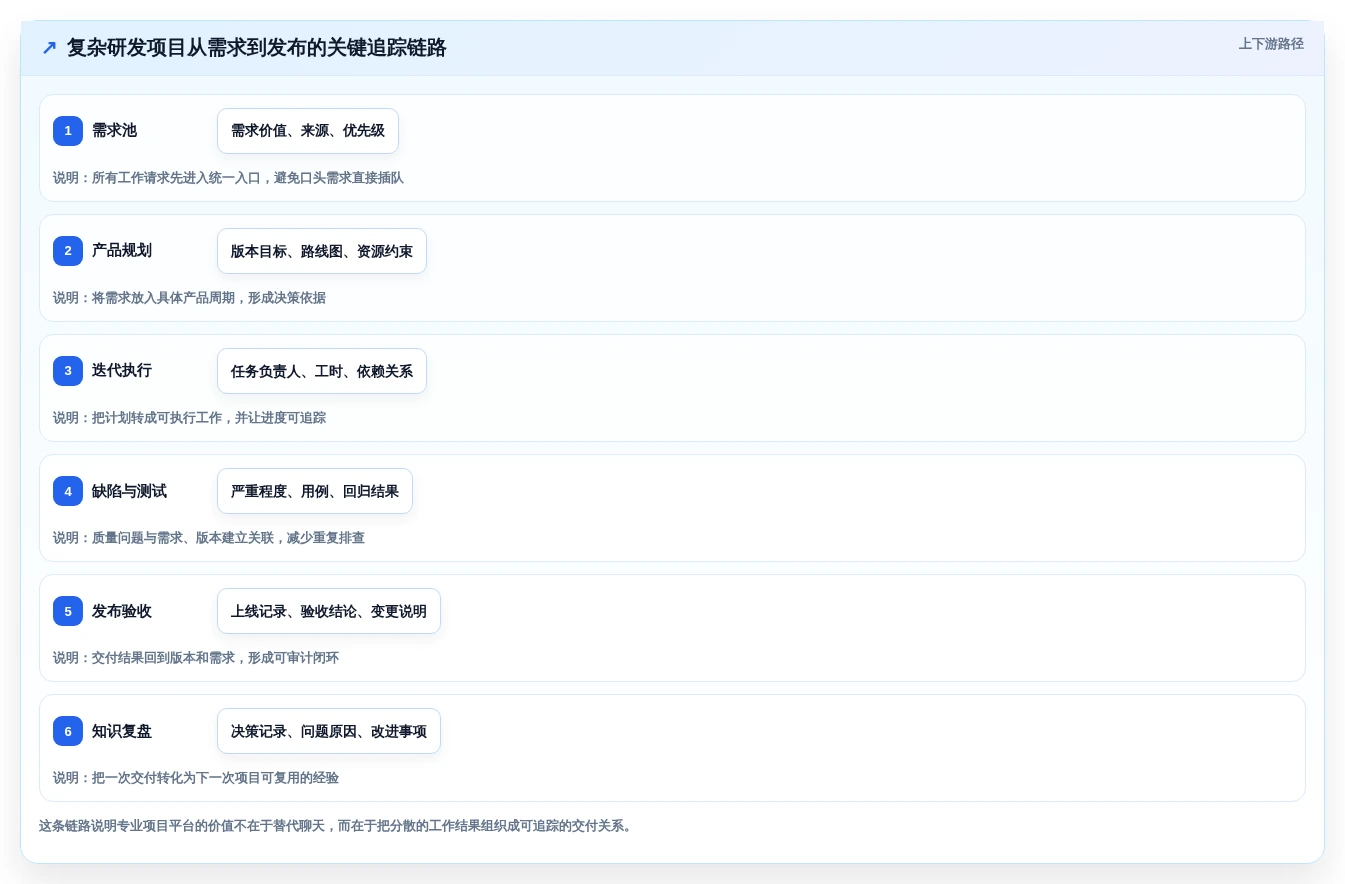Select the 严重程度、用例、回归结果 chip
Screen dimensions: 1345x884
coord(315,491)
